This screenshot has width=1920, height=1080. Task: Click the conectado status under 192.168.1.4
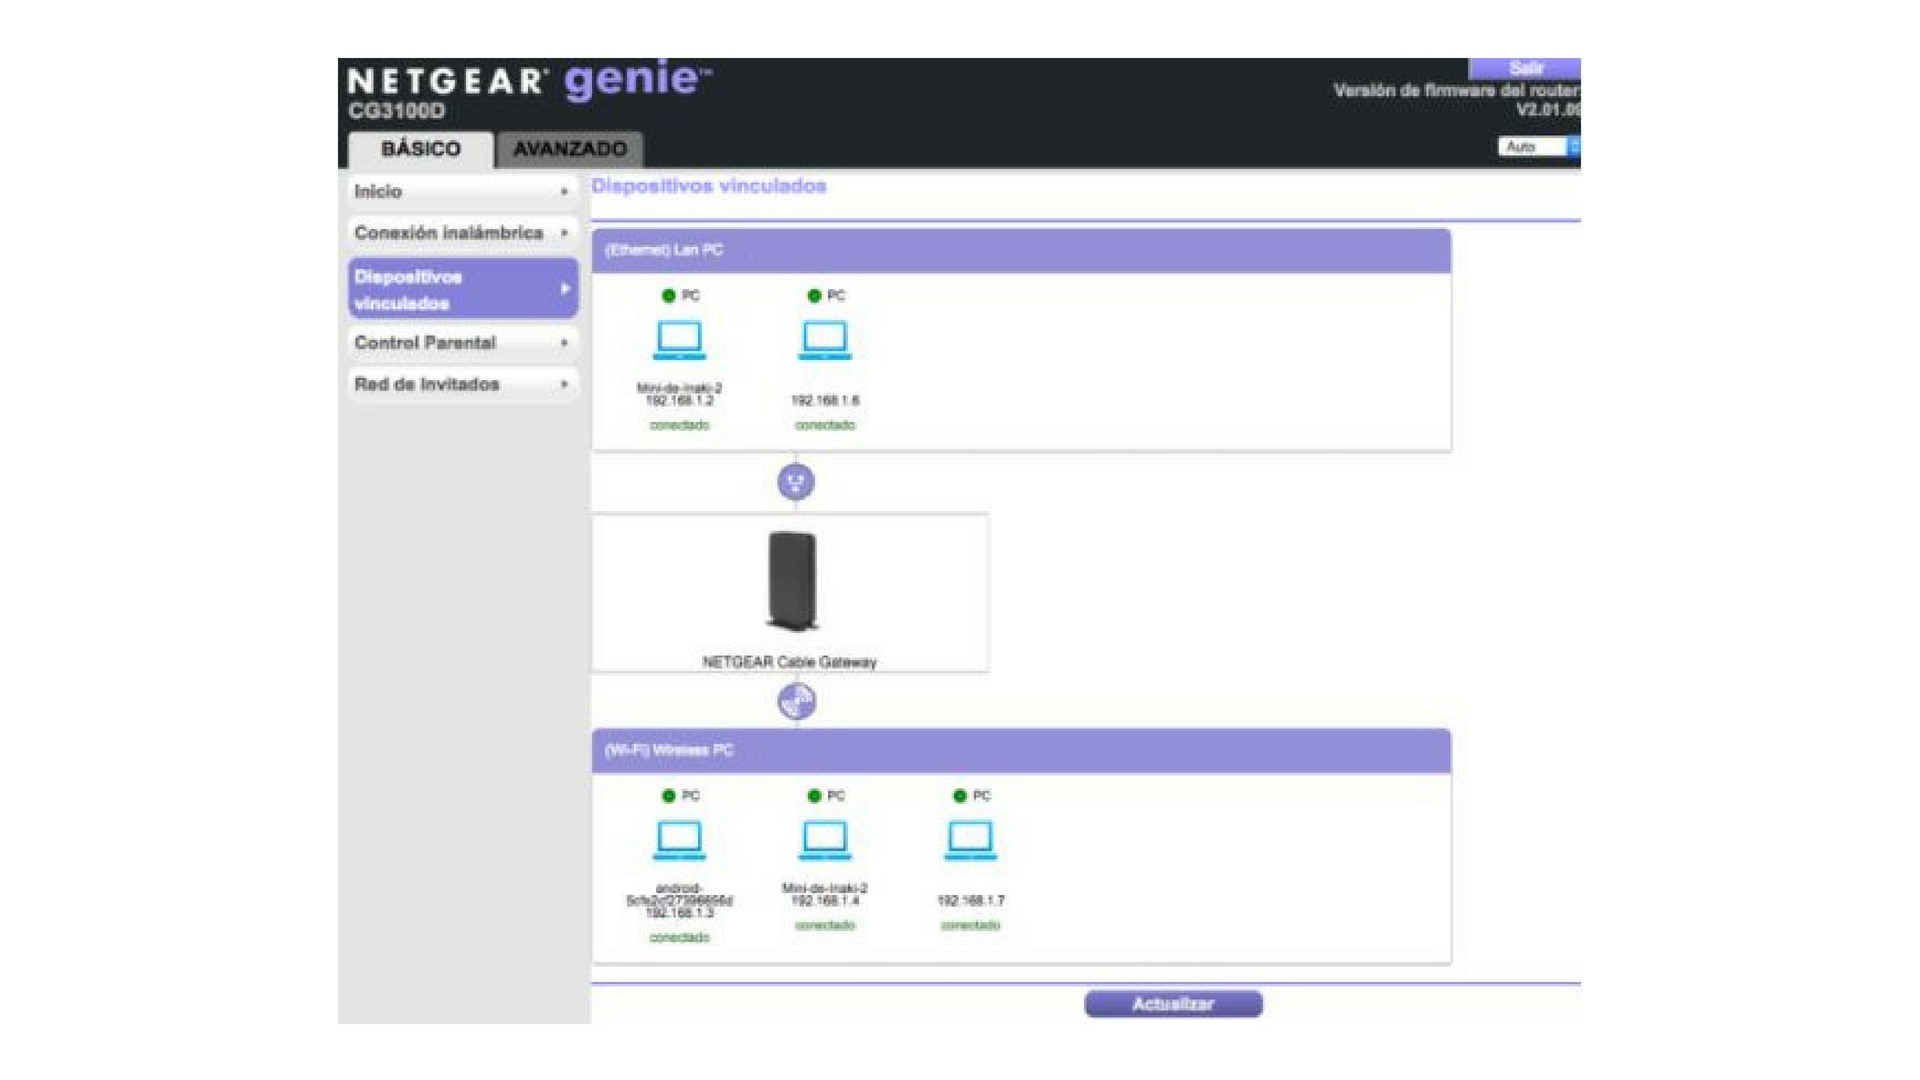[825, 925]
